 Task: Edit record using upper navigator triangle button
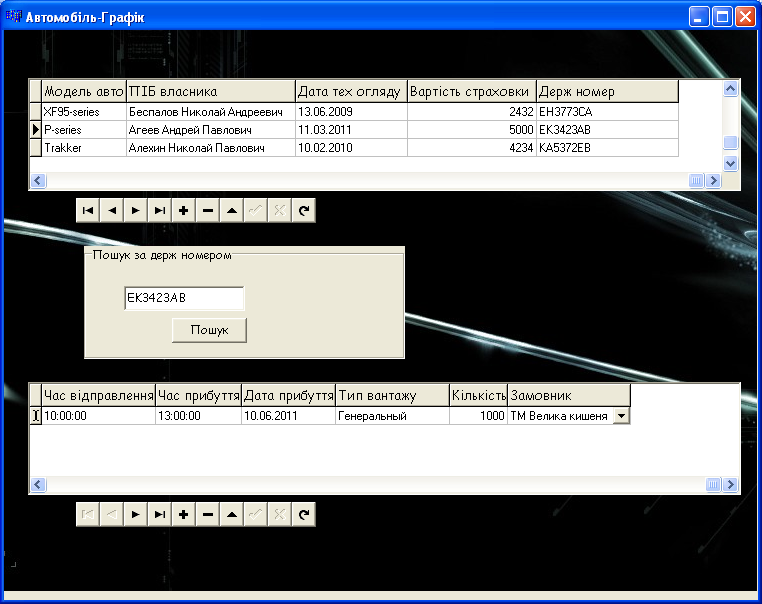(231, 210)
